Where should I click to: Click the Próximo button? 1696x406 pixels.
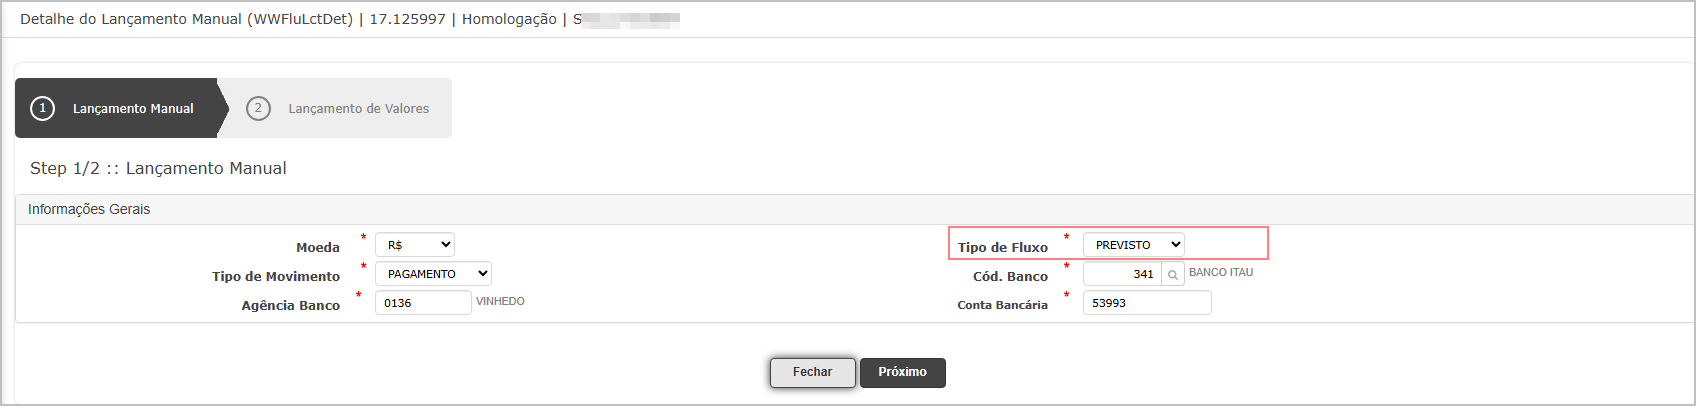pyautogui.click(x=903, y=372)
